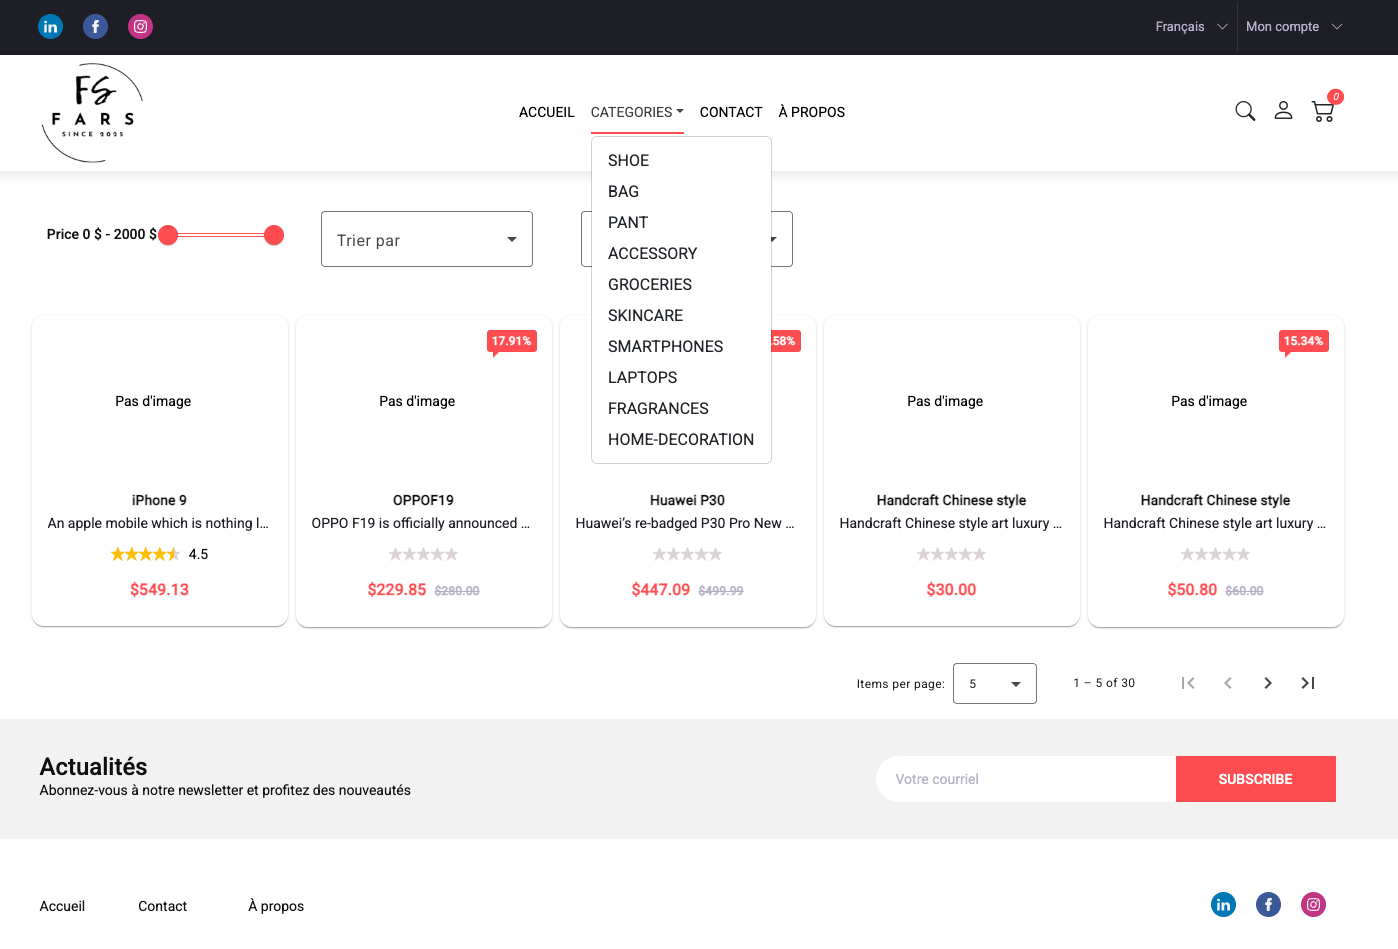Screen dimensions: 1398x949
Task: Open the CONTACT navigation link
Action: [x=730, y=112]
